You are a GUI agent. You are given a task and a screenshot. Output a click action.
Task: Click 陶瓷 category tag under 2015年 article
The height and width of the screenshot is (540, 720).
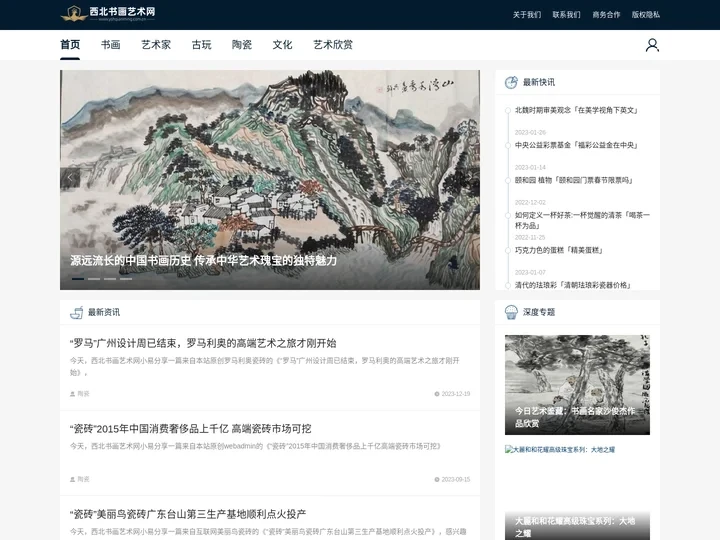coord(83,479)
